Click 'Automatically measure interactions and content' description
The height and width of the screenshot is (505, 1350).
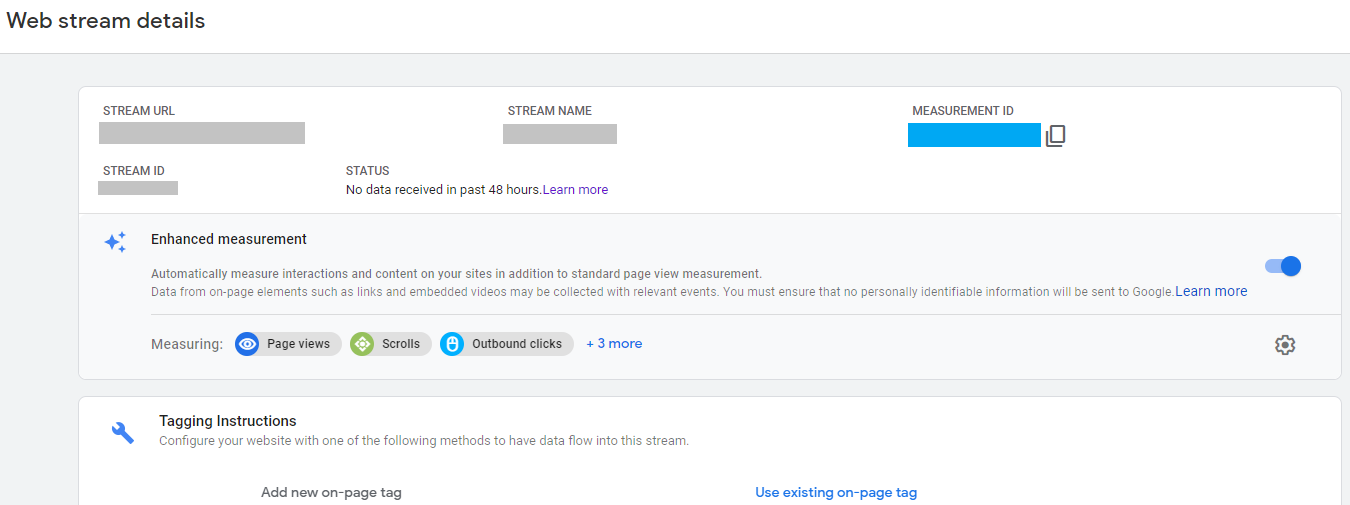(x=456, y=273)
